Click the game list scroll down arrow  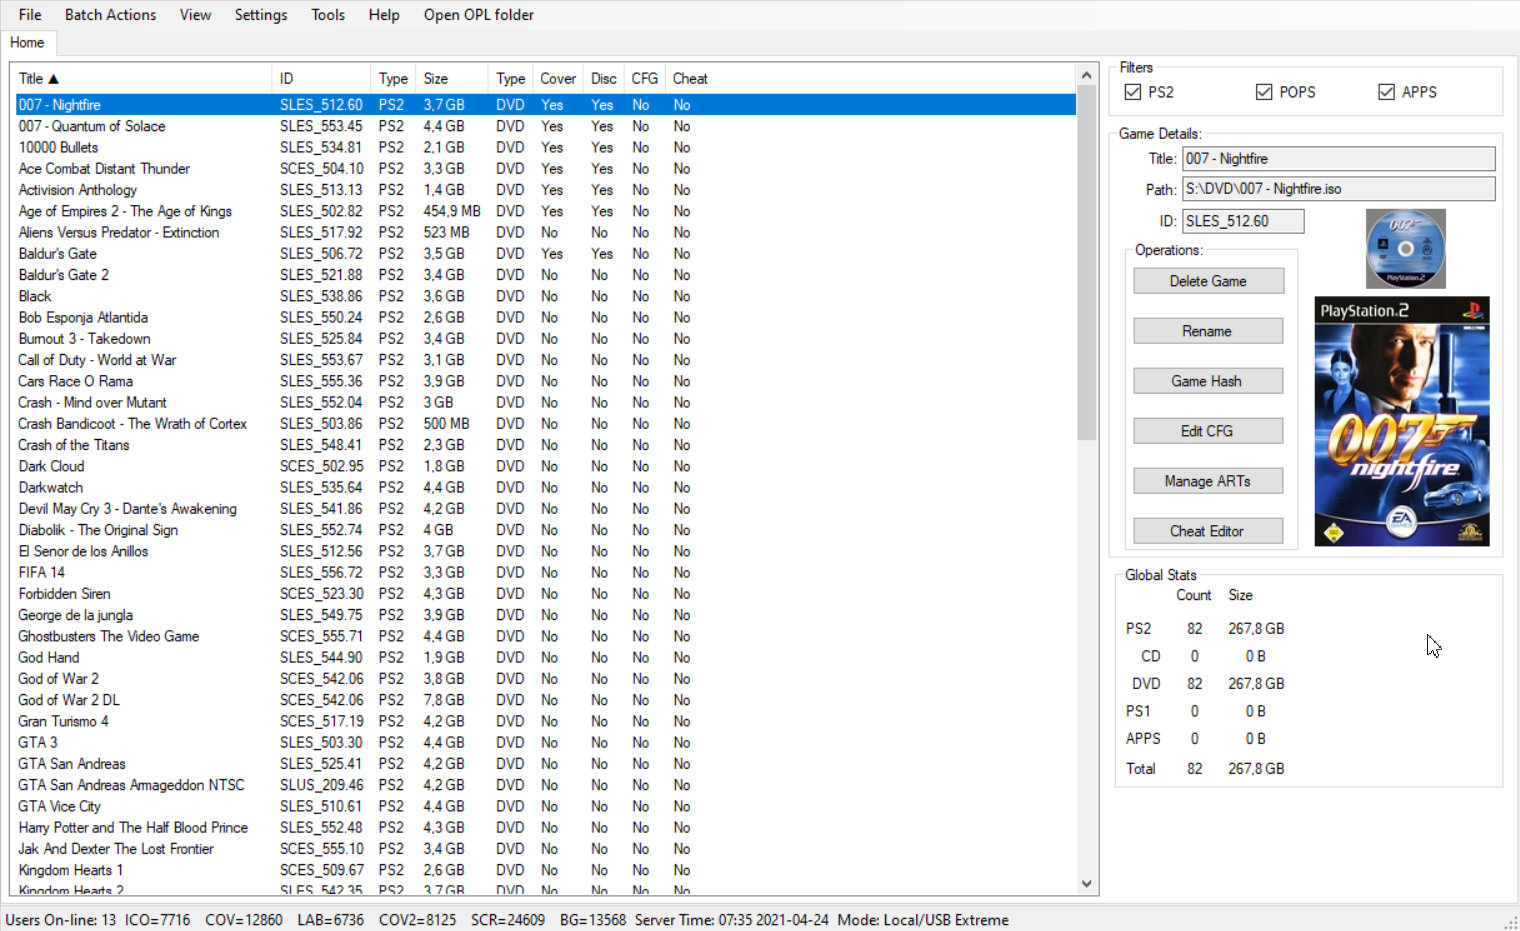click(1087, 884)
